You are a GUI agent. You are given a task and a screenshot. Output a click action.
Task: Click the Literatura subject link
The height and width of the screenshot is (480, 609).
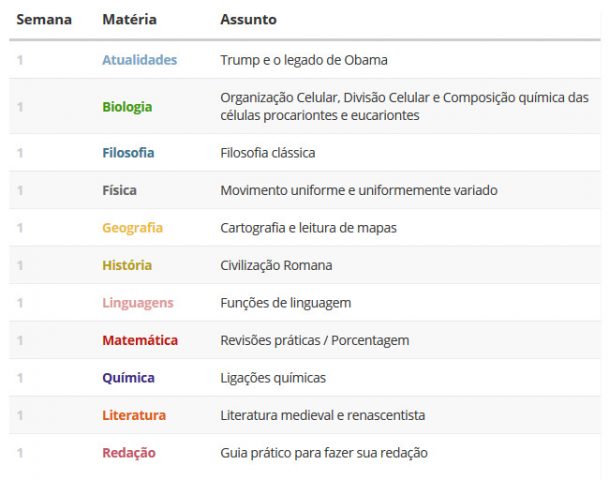[x=134, y=415]
